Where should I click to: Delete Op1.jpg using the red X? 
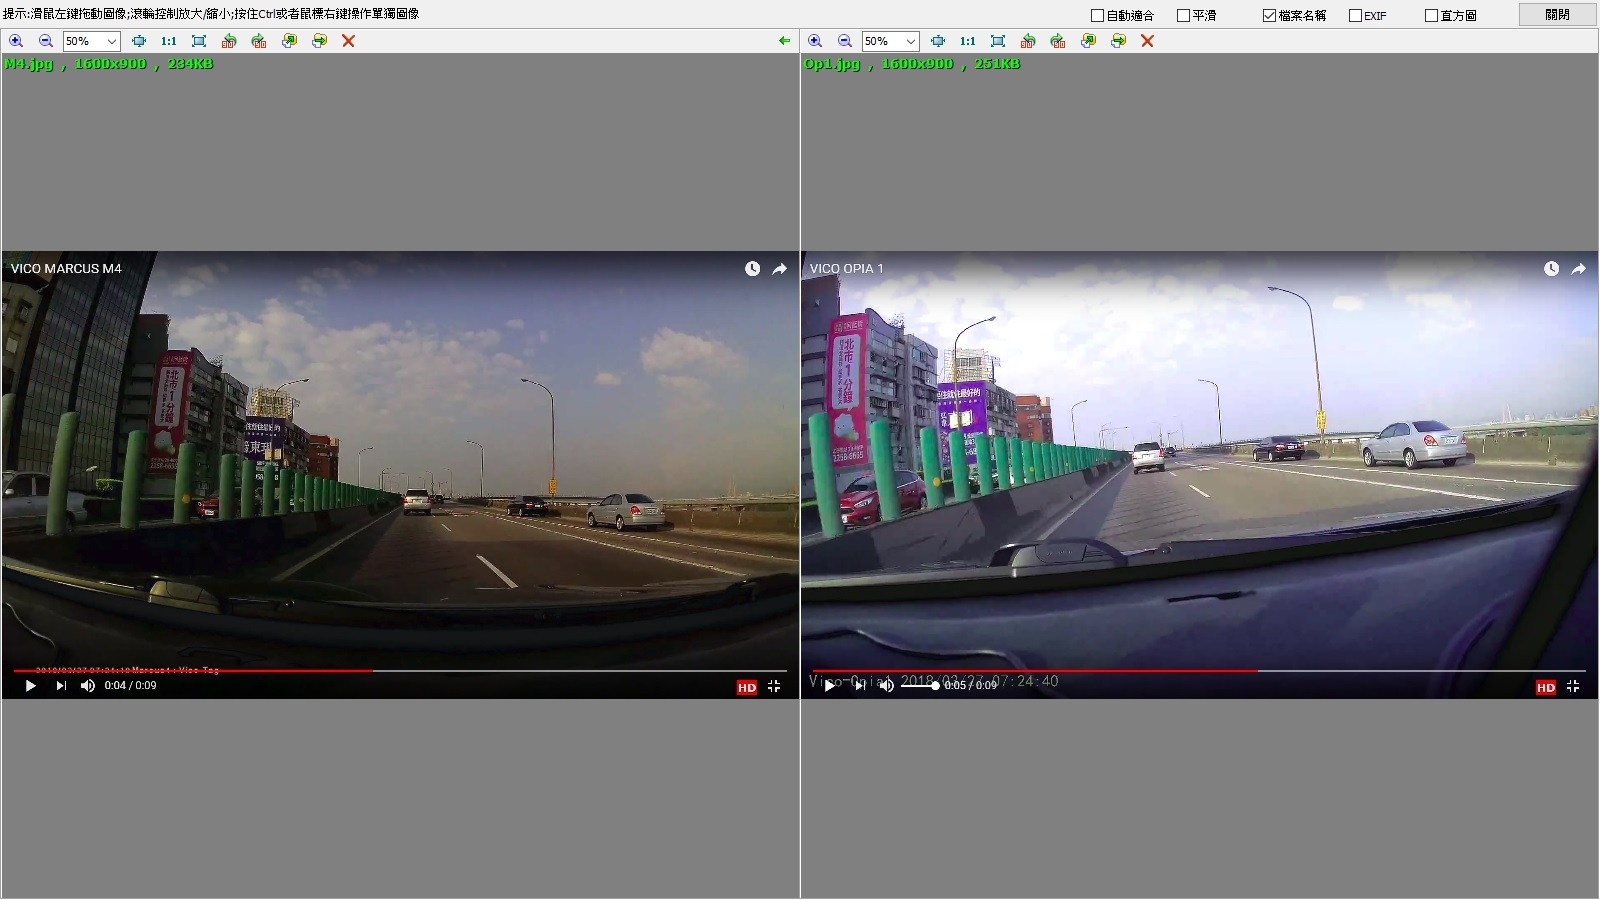coord(1147,41)
